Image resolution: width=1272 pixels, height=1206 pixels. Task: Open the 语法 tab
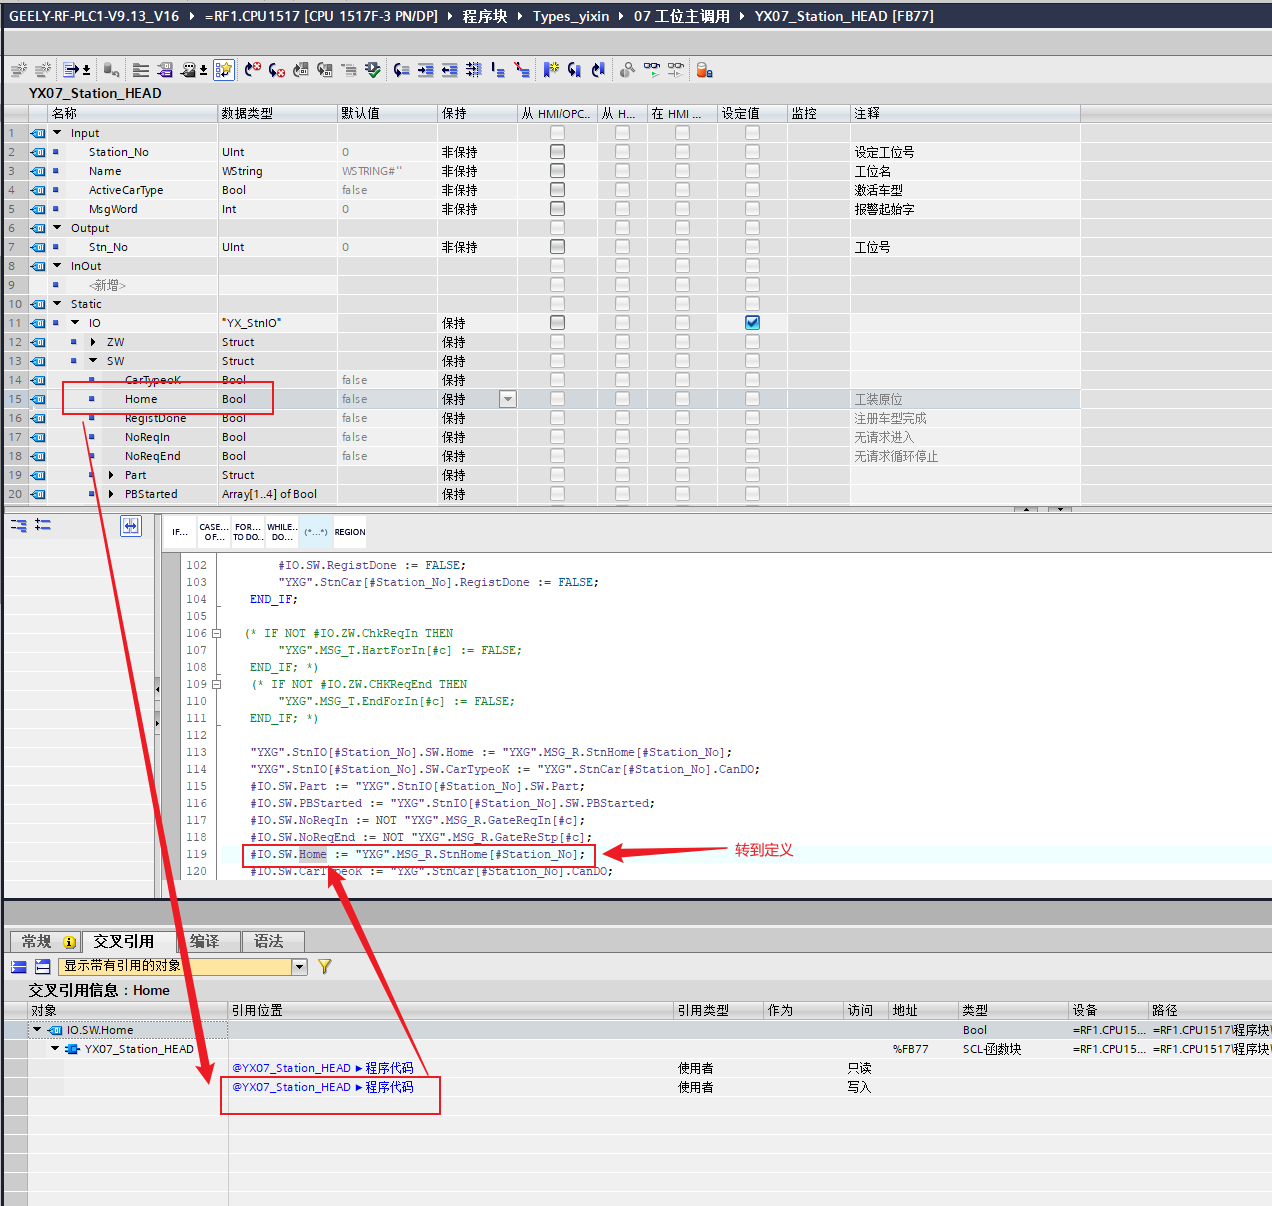(x=269, y=942)
